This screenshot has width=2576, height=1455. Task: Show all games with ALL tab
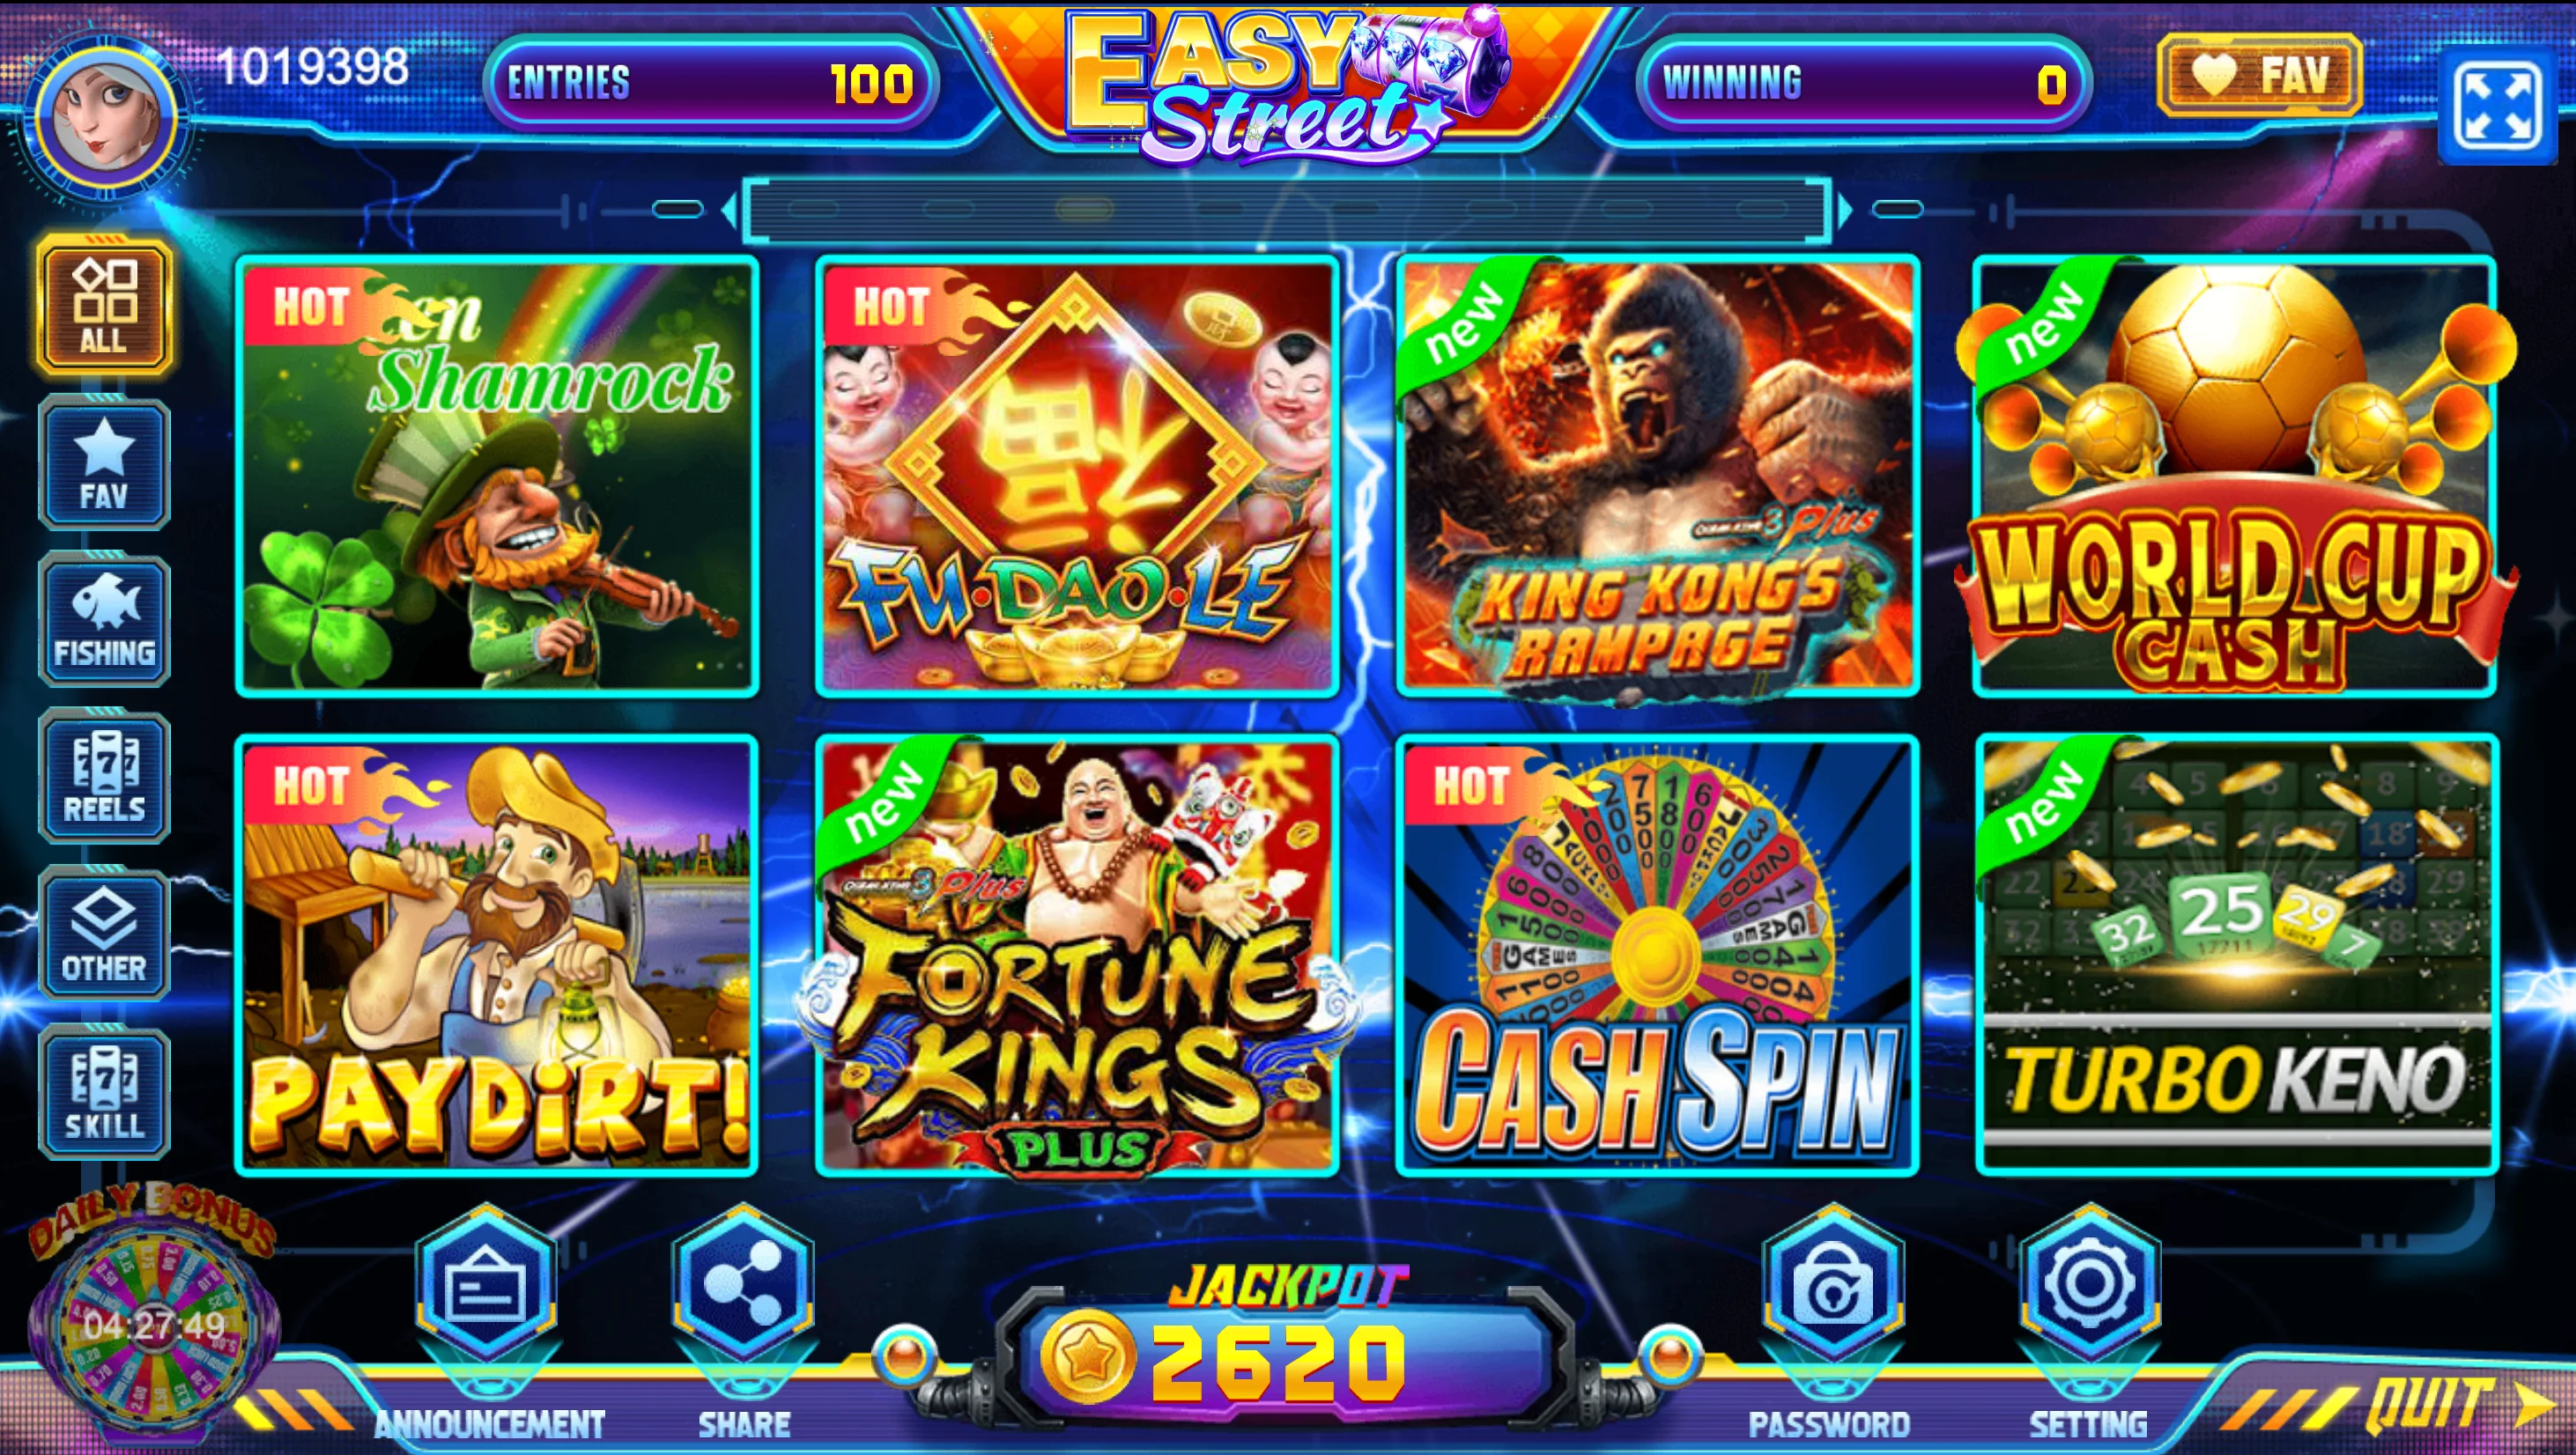[104, 307]
